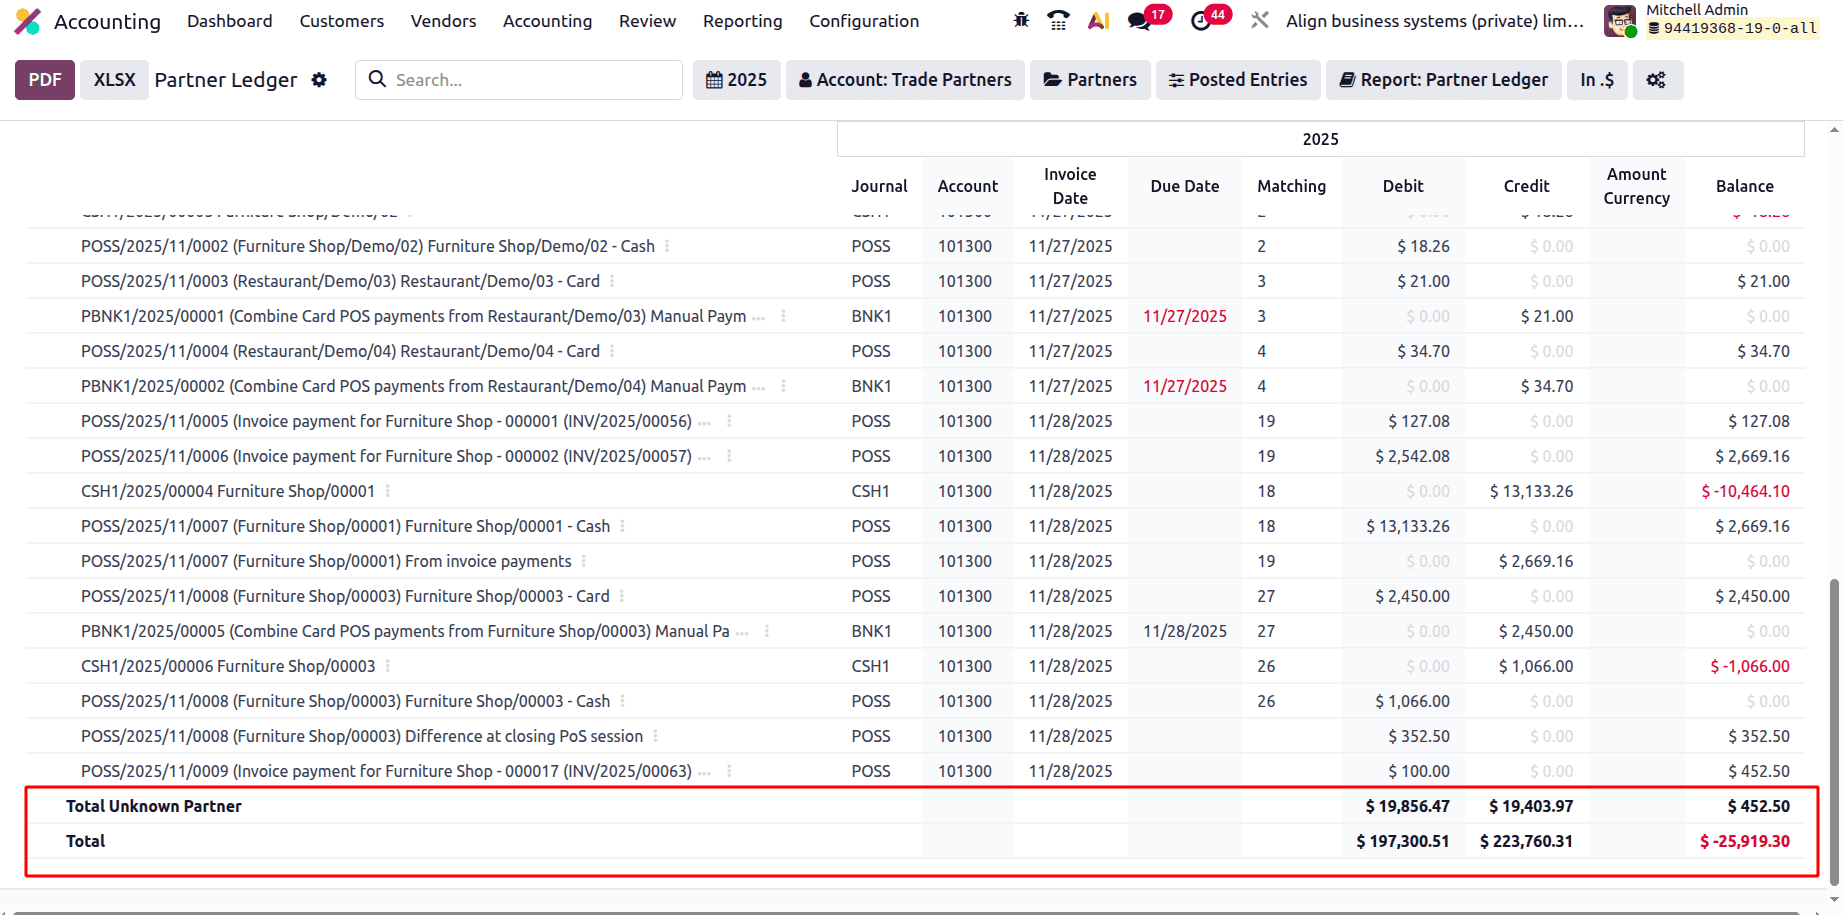Export the report with the PDF button
Screen dimensions: 1843x915
pyautogui.click(x=45, y=80)
